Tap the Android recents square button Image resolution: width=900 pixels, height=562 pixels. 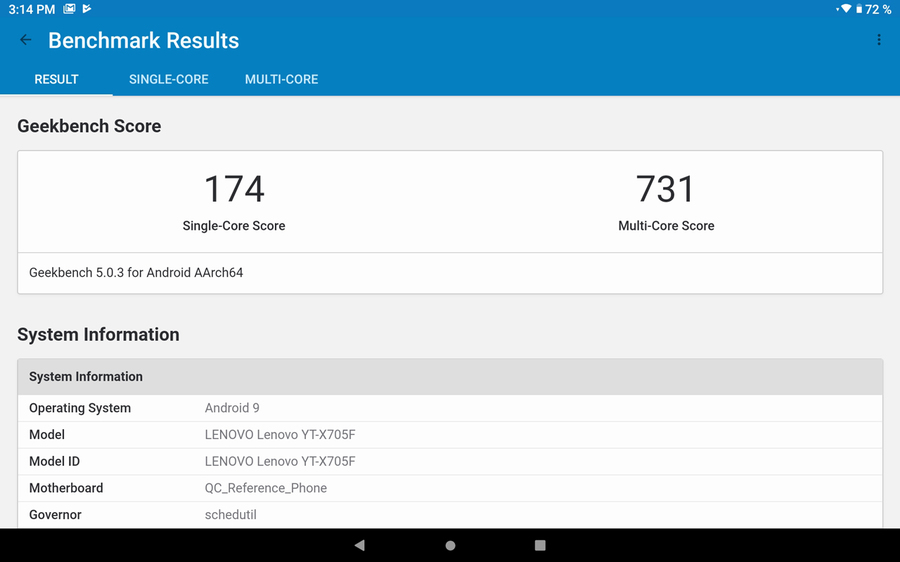click(x=540, y=545)
